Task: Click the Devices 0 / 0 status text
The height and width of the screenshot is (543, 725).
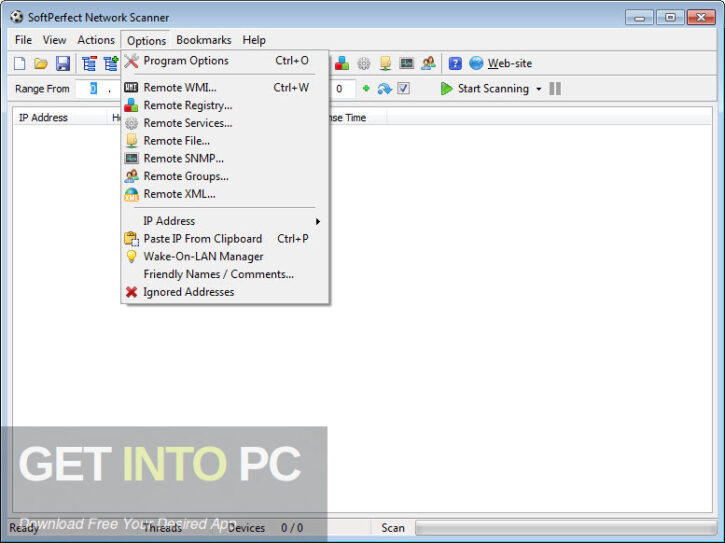Action: tap(265, 528)
